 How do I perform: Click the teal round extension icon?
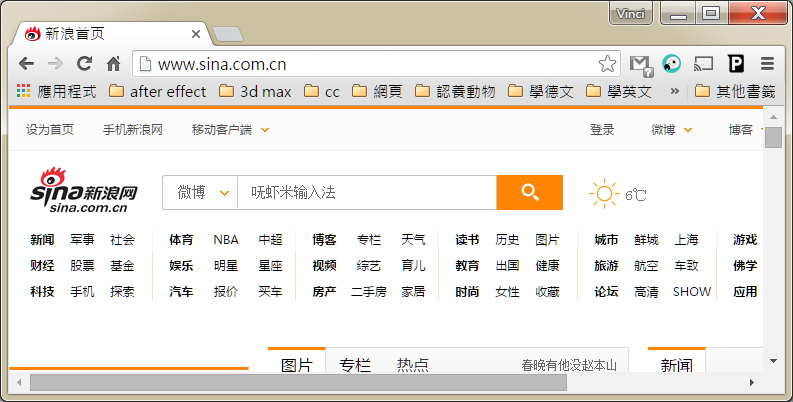click(672, 64)
